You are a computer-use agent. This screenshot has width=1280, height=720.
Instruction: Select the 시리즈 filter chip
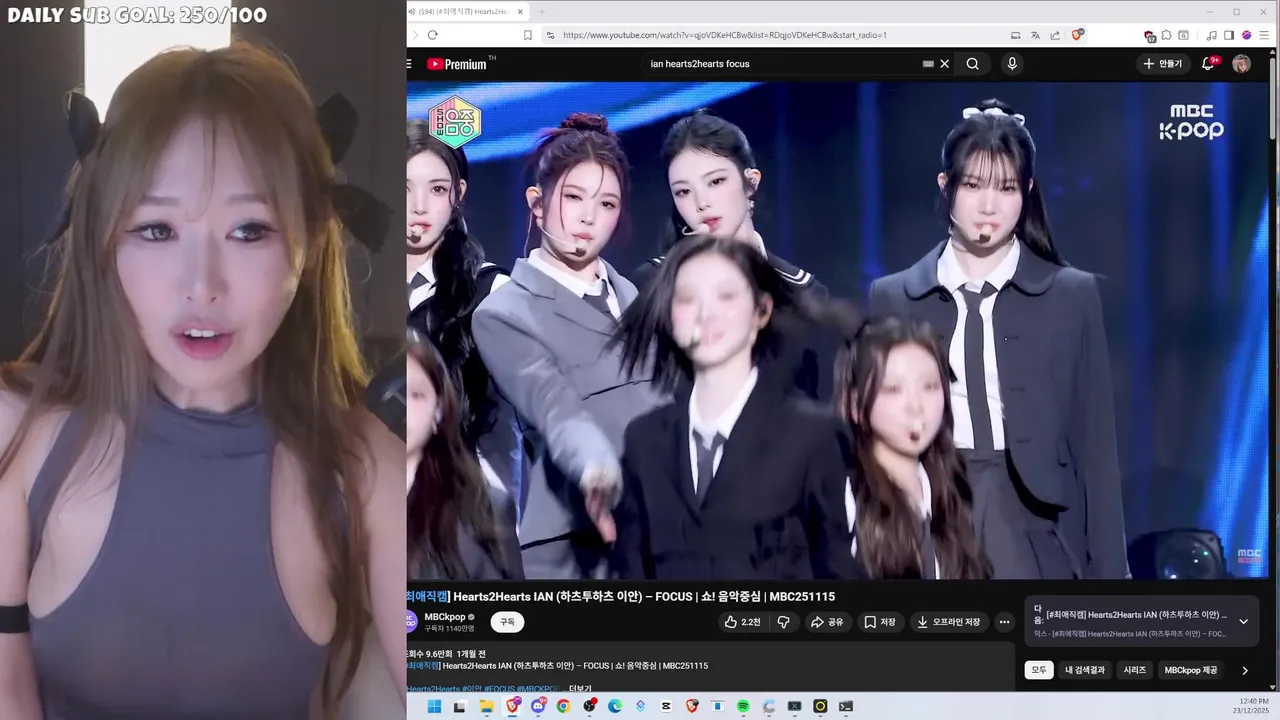point(1135,670)
